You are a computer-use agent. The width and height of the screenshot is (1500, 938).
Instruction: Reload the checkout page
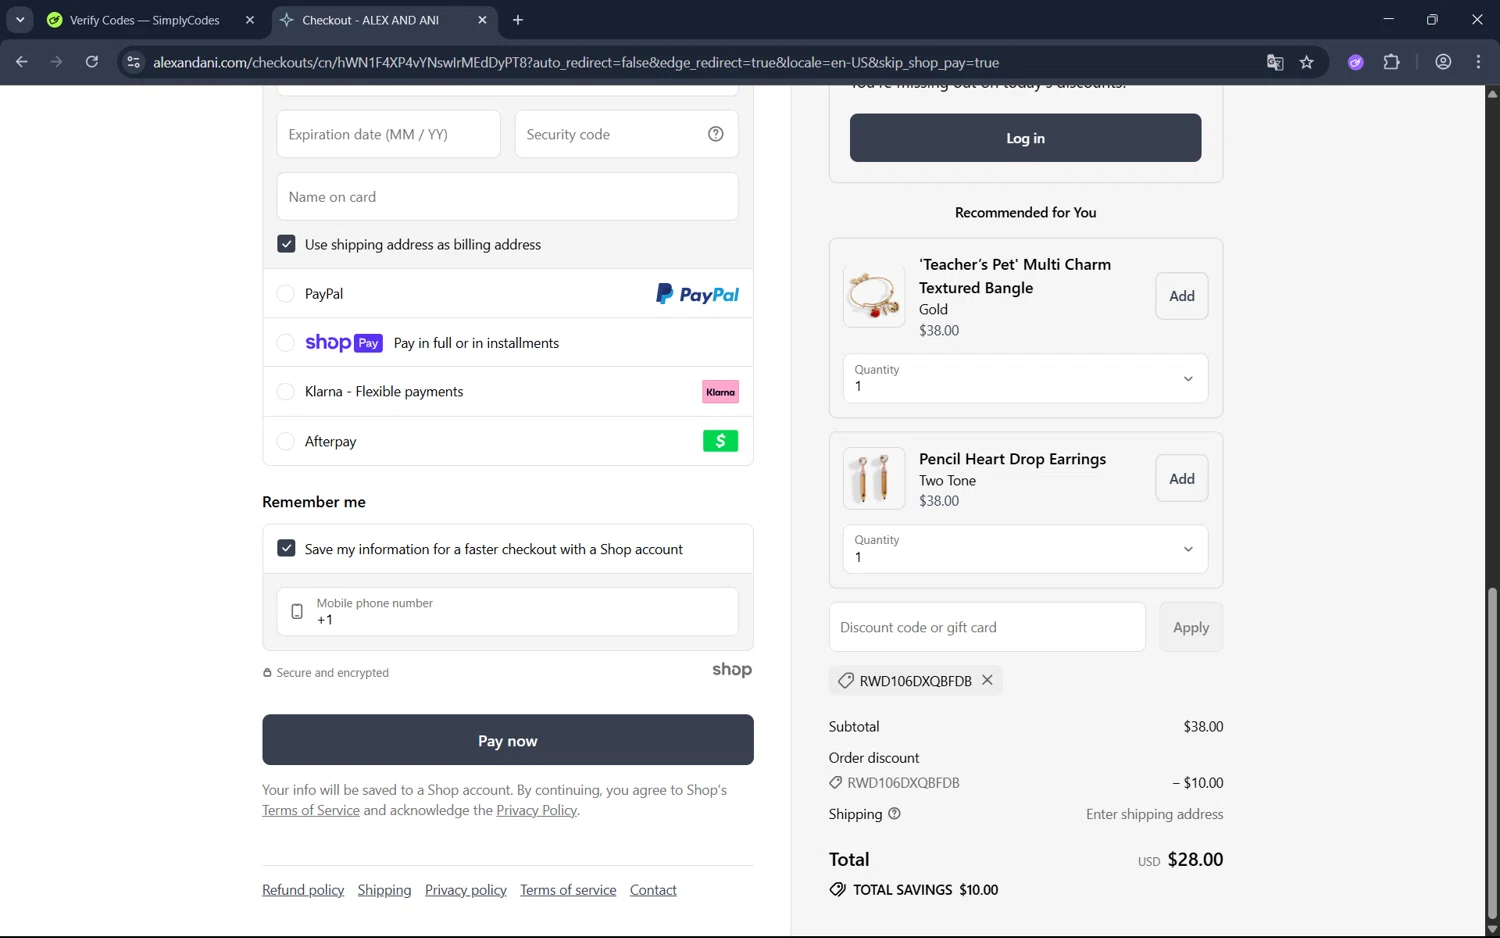tap(91, 62)
